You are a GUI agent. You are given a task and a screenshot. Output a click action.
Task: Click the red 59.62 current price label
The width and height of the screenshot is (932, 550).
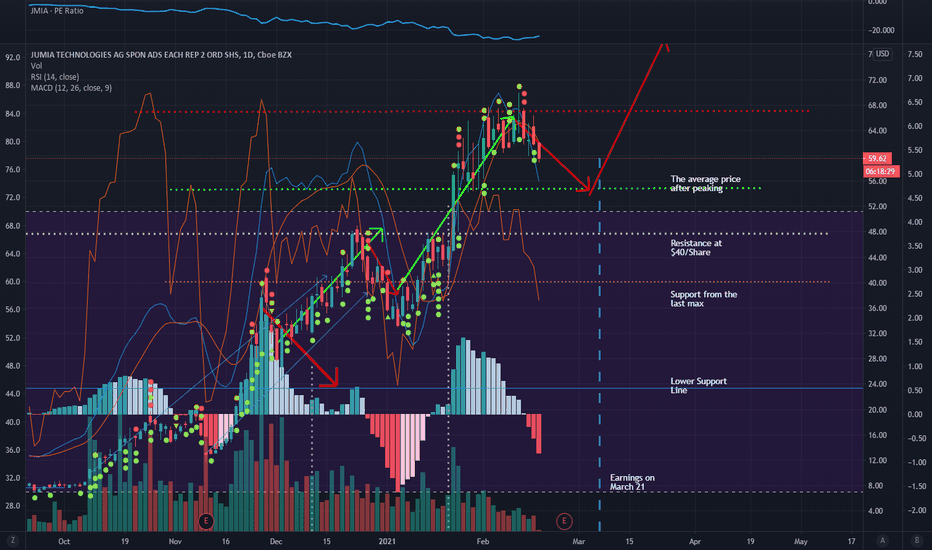pyautogui.click(x=877, y=159)
